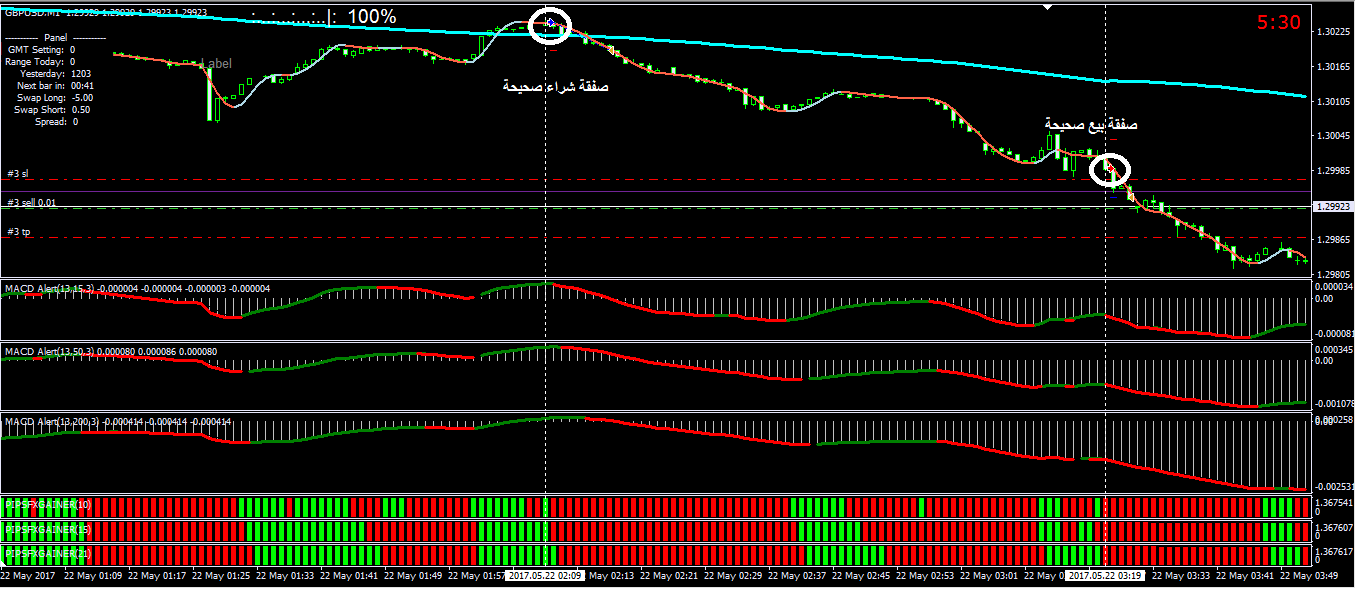Select the #3 sell 0.01 order line label
This screenshot has width=1360, height=589.
tap(32, 203)
